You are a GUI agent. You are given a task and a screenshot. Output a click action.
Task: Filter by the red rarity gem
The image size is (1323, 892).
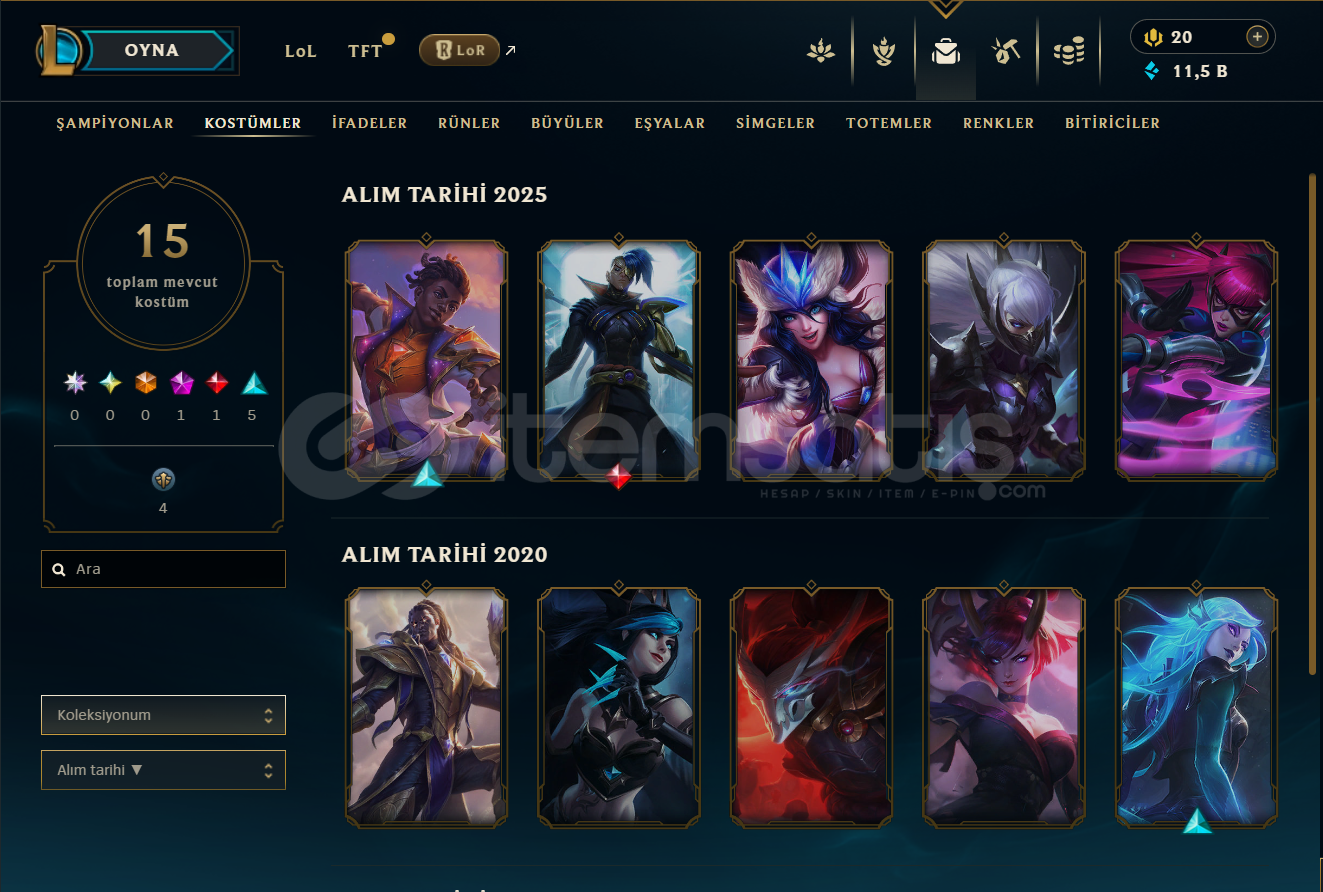tap(217, 383)
